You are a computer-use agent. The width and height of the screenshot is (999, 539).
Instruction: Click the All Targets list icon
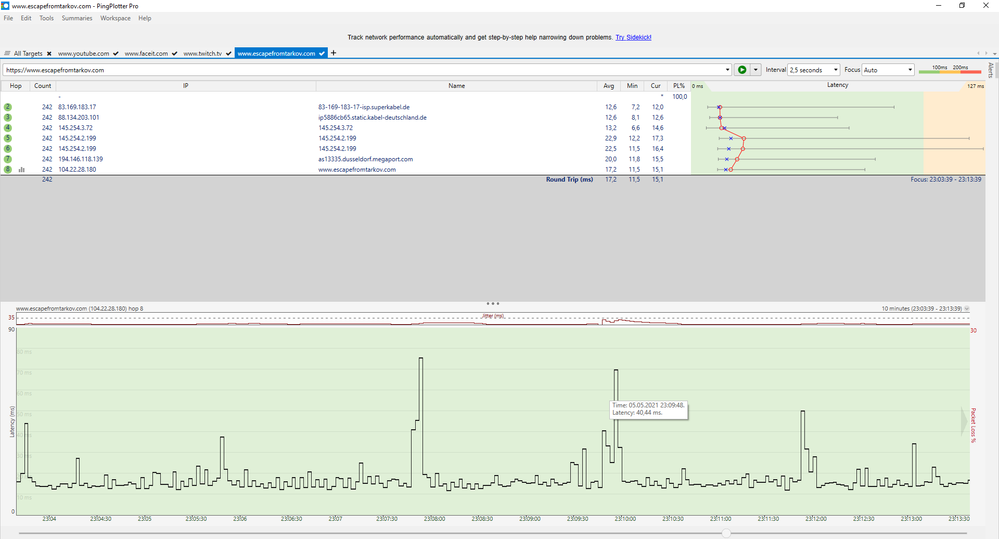coord(7,54)
